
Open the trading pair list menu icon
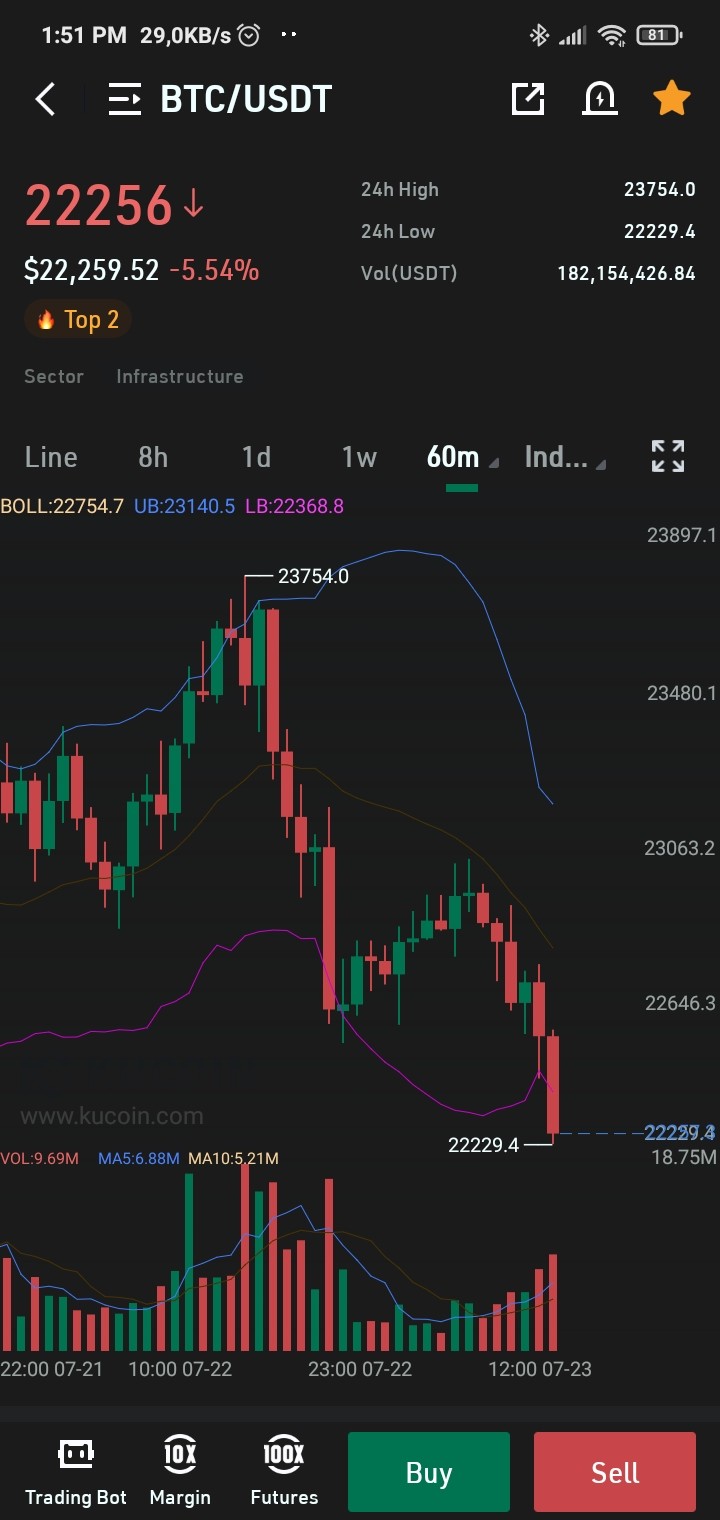(x=125, y=99)
